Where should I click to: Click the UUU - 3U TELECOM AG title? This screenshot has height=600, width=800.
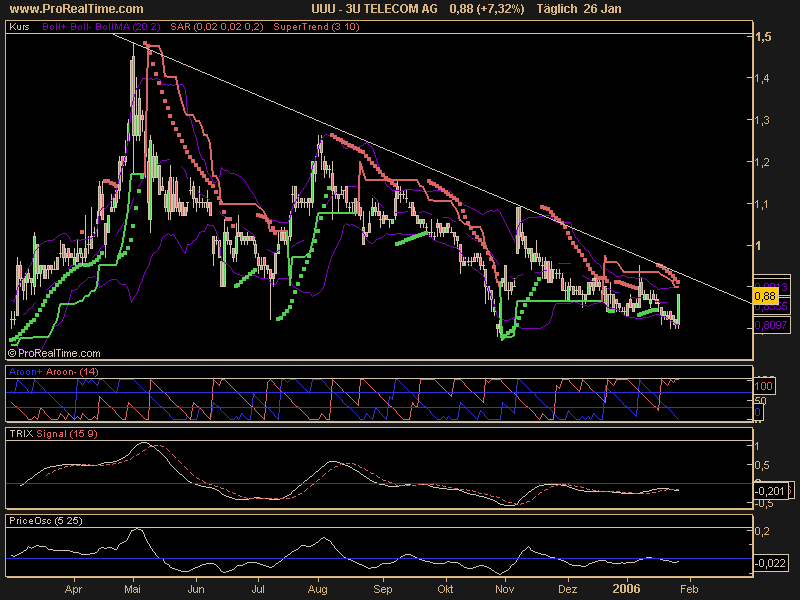click(x=374, y=9)
